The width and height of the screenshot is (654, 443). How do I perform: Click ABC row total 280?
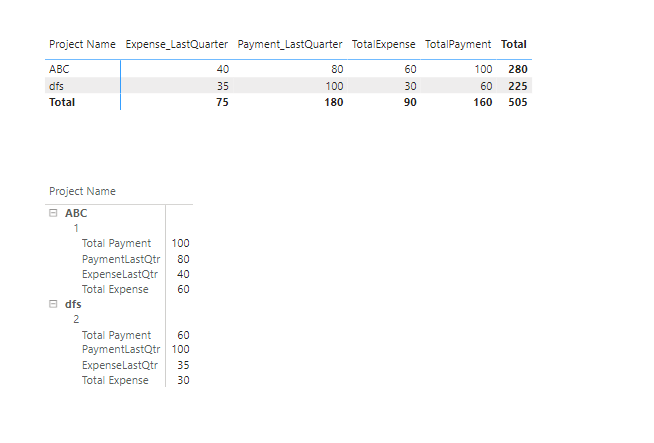(518, 69)
